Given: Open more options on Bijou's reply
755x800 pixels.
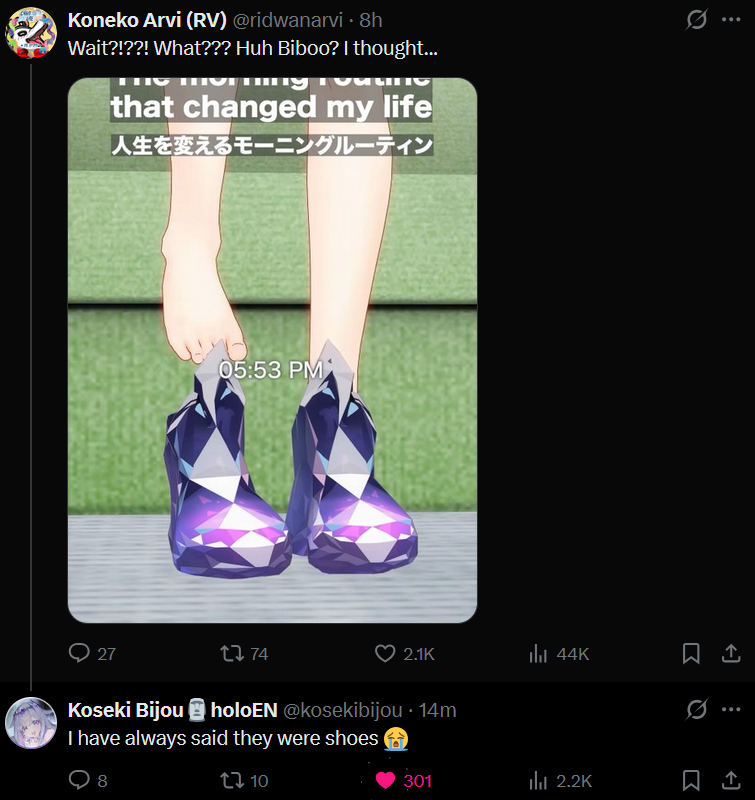Looking at the screenshot, I should (x=731, y=710).
